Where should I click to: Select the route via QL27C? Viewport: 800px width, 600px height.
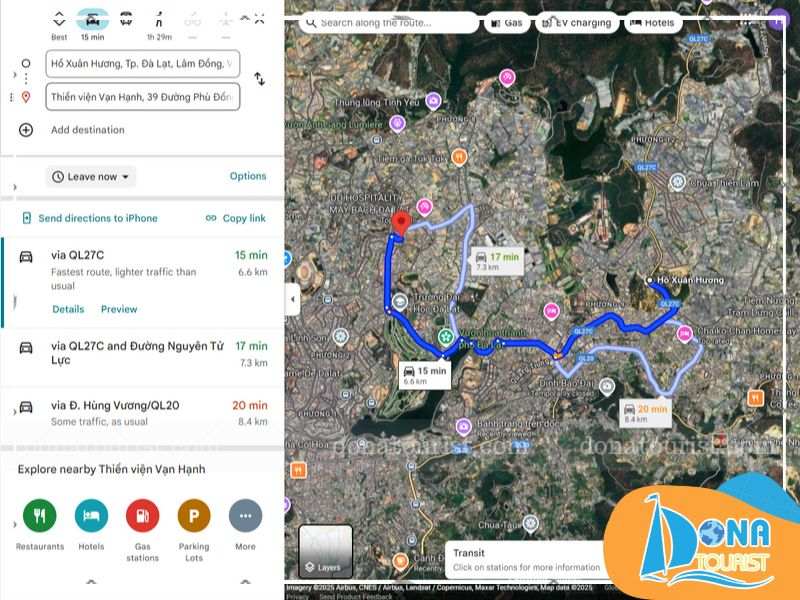[143, 282]
